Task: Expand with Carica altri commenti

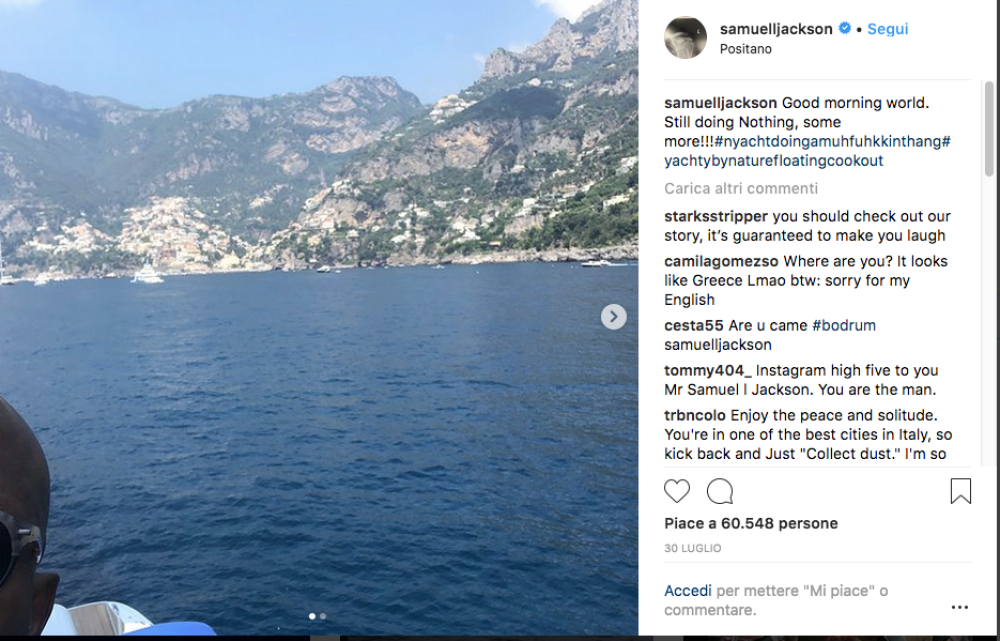Action: (x=741, y=188)
